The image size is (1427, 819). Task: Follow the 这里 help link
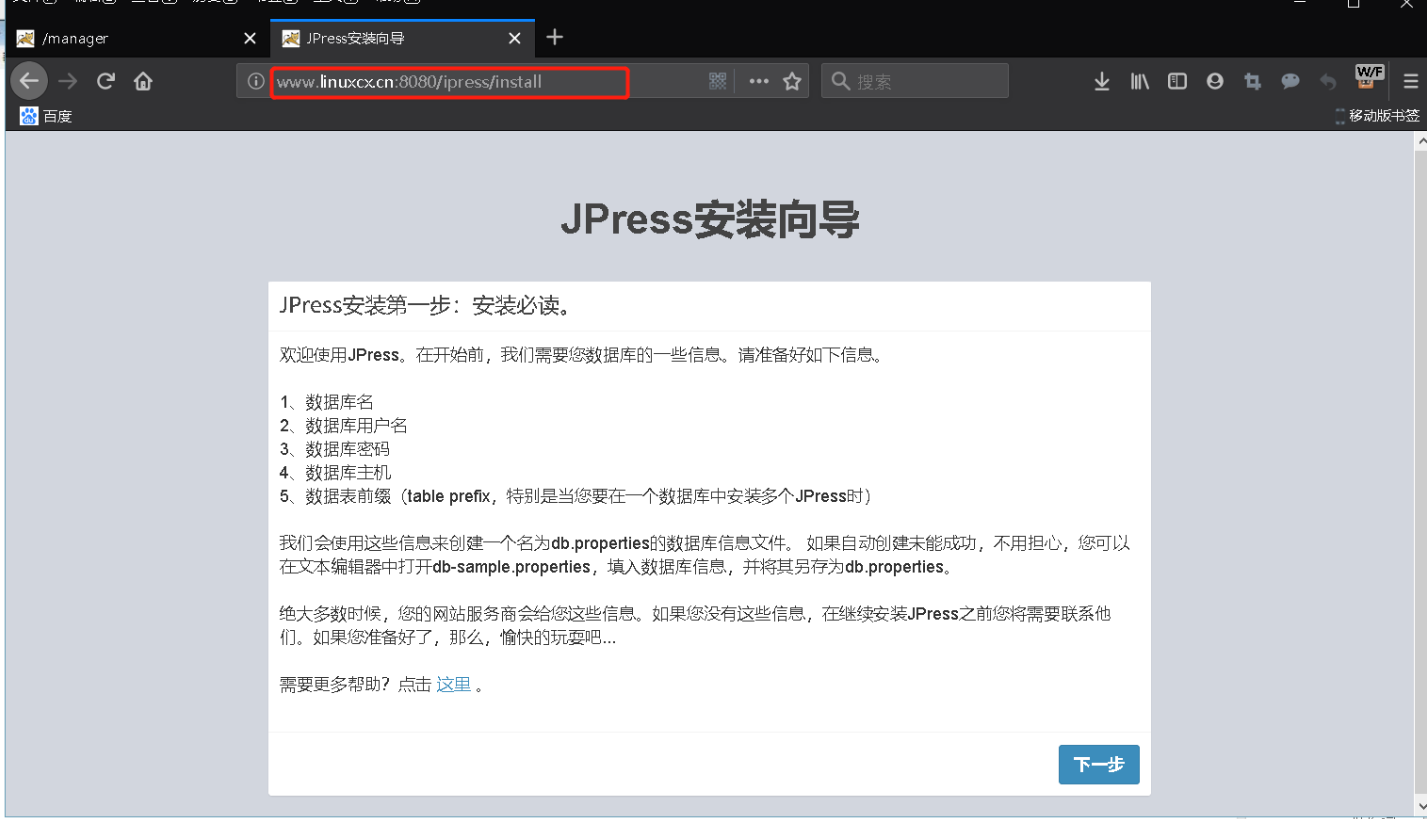(x=453, y=685)
